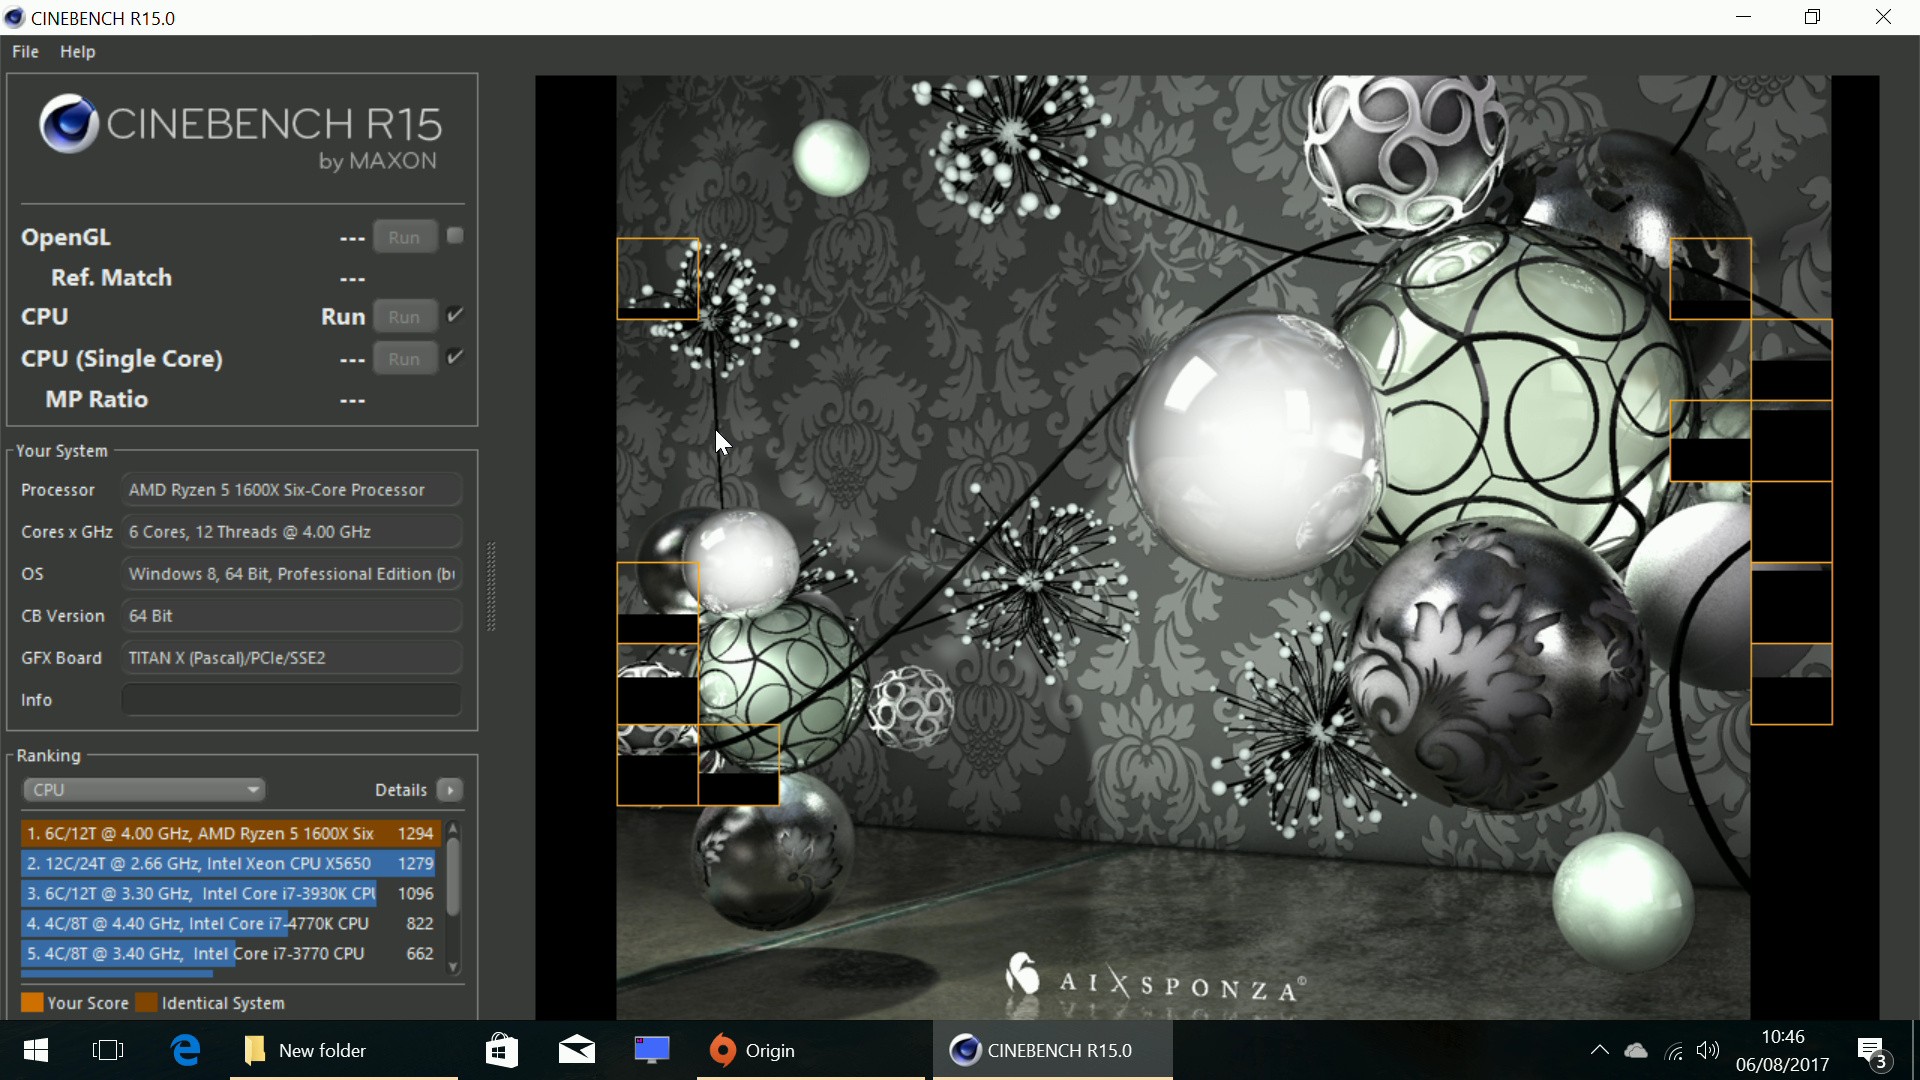Toggle the CPU (Single Core) checkbox
Viewport: 1920px width, 1080px height.
coord(455,358)
